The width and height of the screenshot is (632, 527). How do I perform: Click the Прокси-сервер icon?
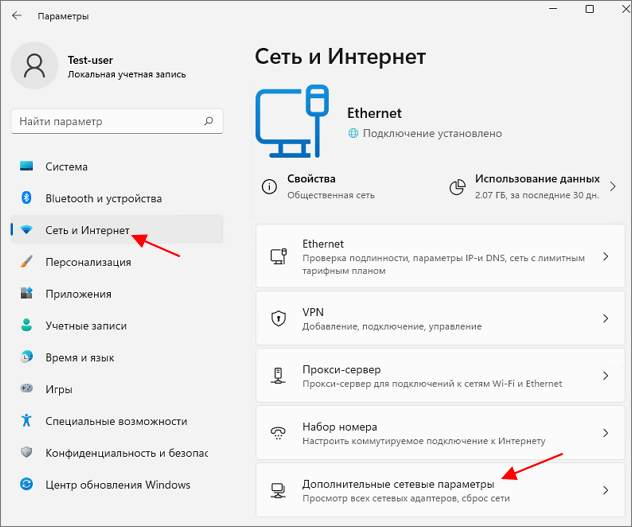tap(278, 375)
